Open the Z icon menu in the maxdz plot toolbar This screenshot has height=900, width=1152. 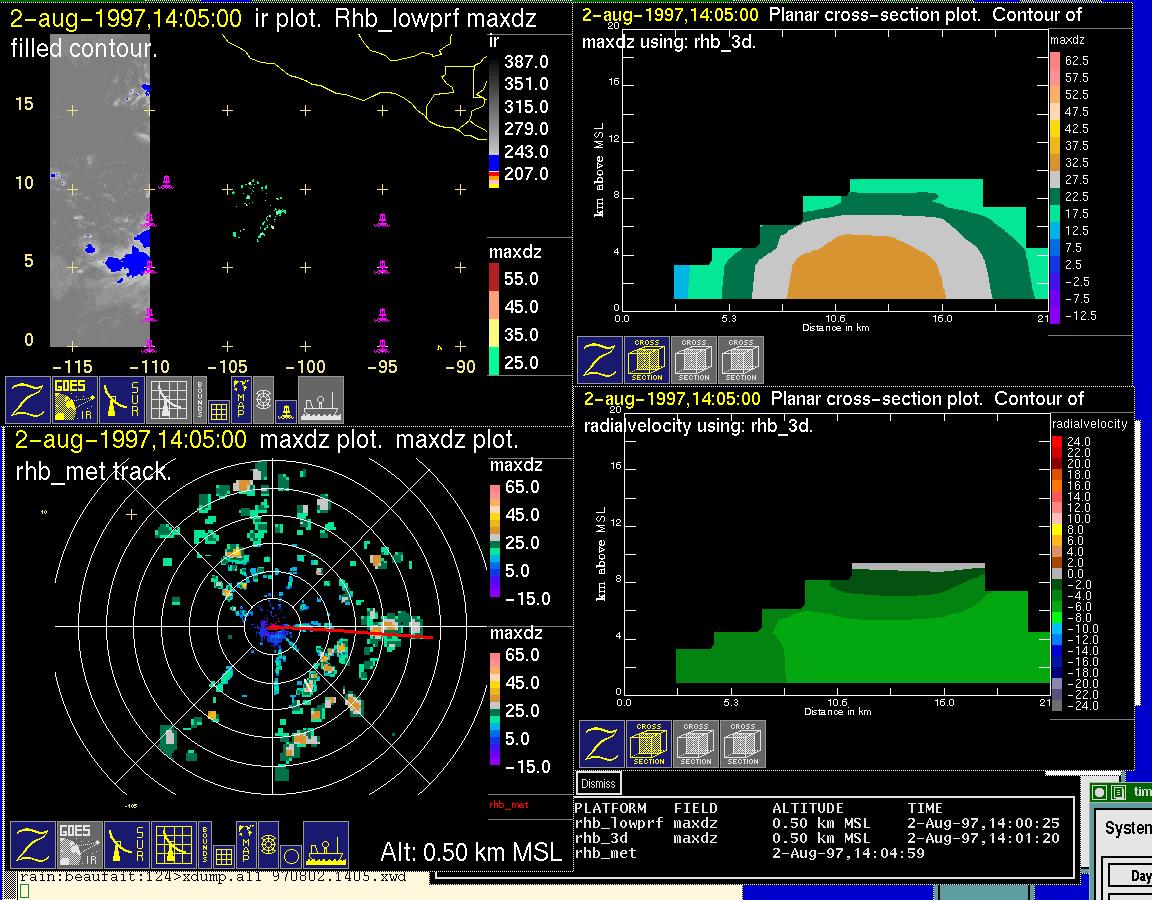pyautogui.click(x=33, y=845)
